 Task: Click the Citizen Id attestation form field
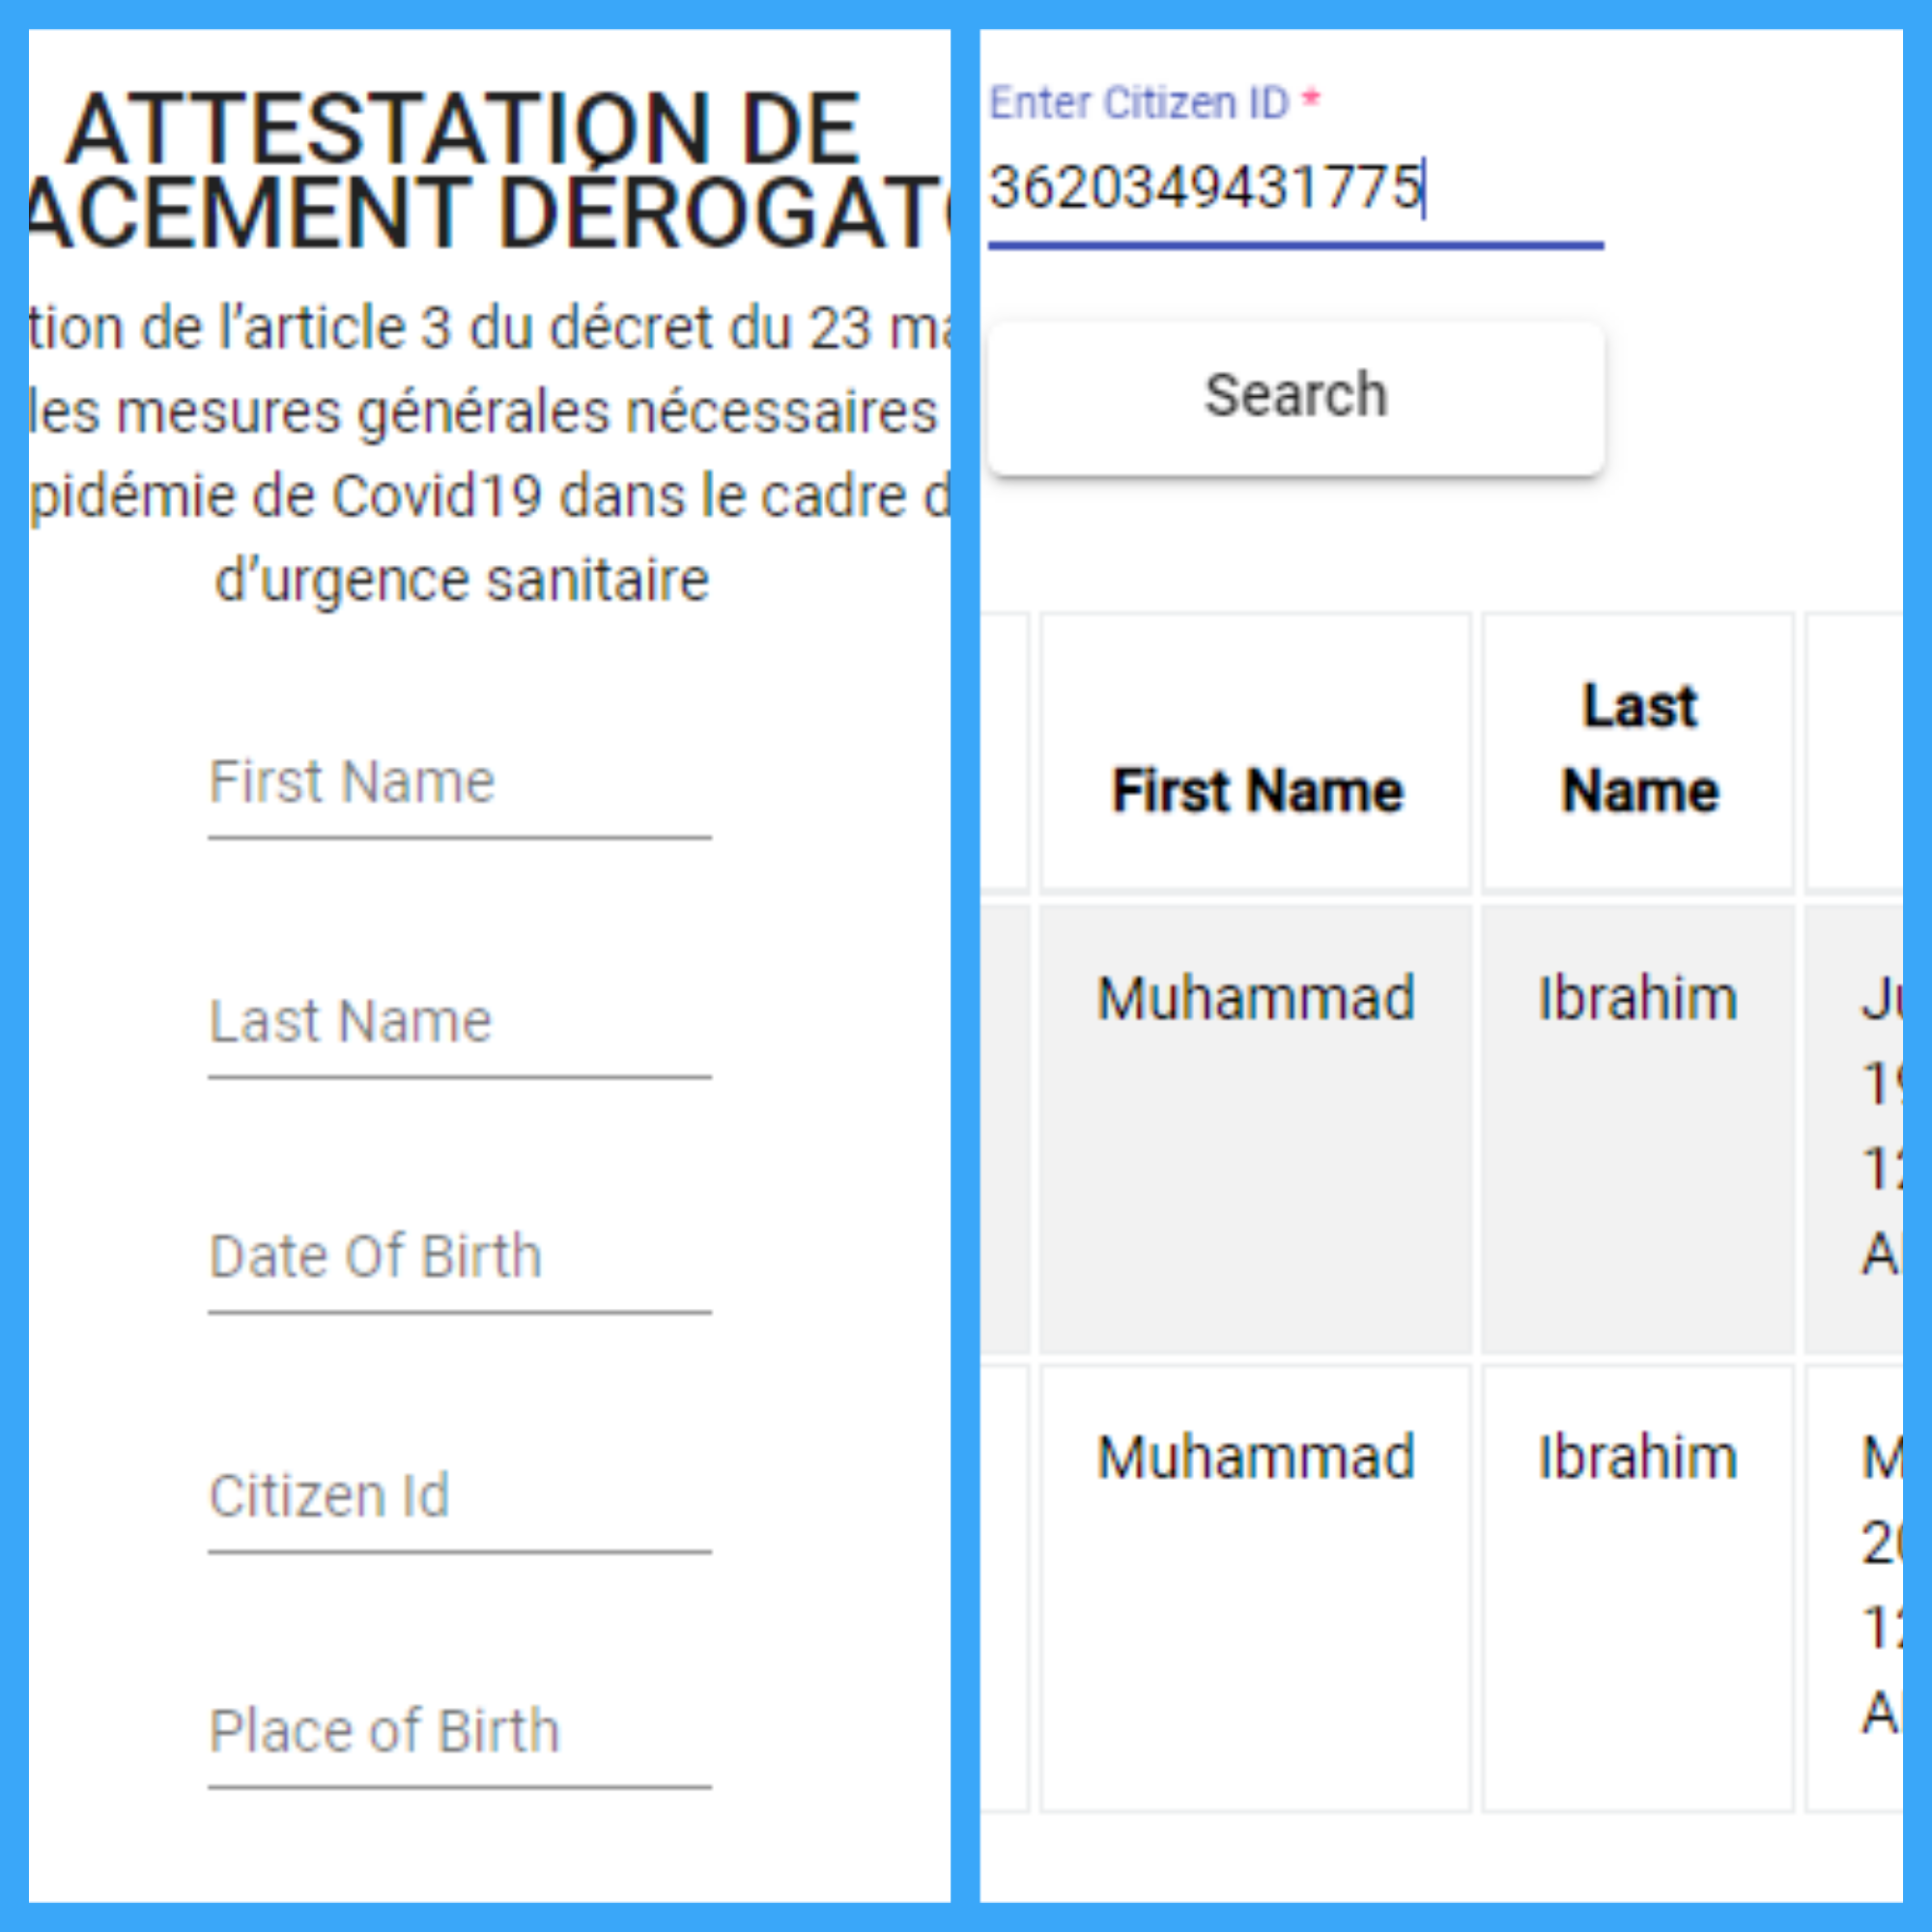(x=459, y=1498)
